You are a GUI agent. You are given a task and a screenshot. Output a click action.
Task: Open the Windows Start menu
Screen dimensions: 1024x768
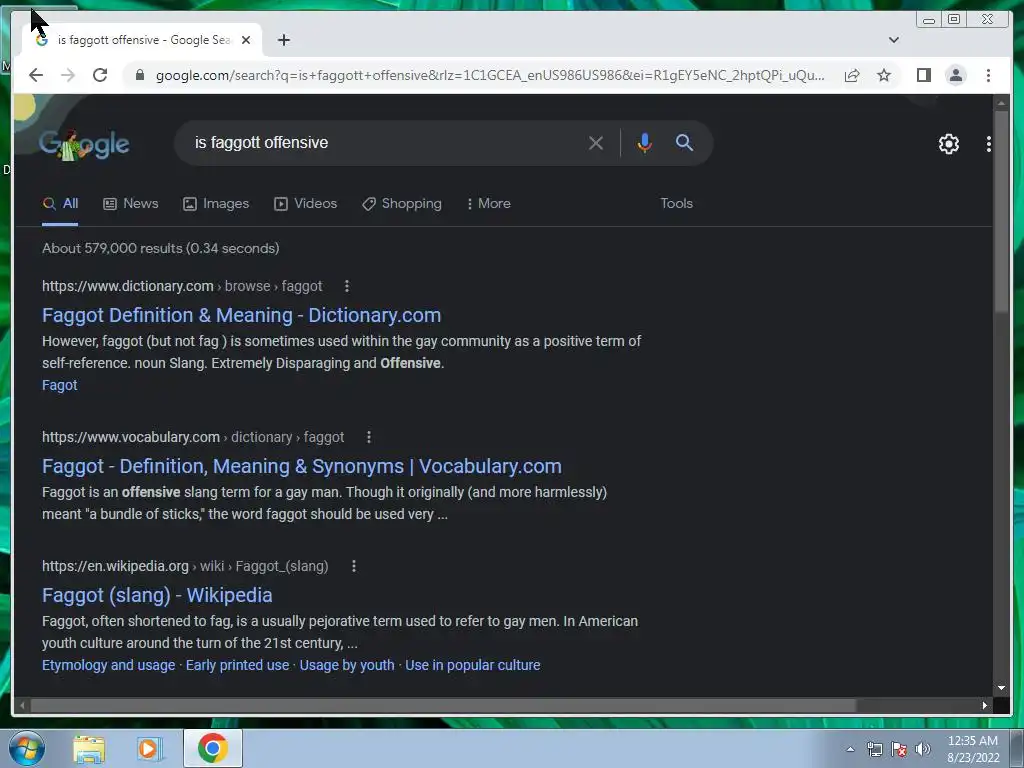point(27,748)
